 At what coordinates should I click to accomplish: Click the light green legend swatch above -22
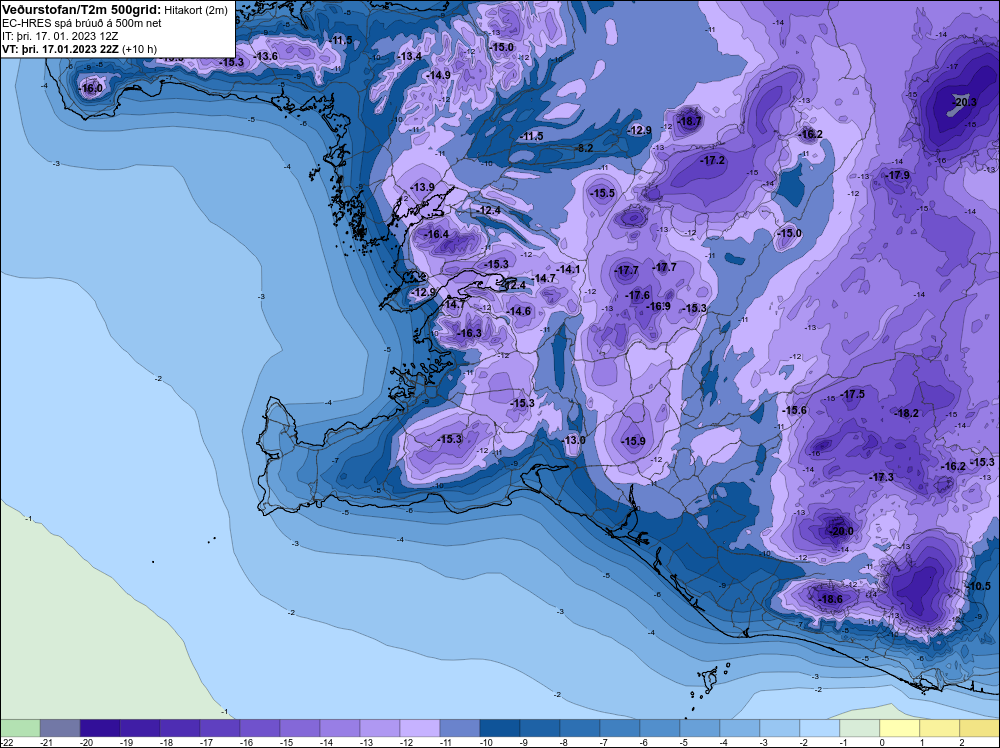click(x=20, y=728)
